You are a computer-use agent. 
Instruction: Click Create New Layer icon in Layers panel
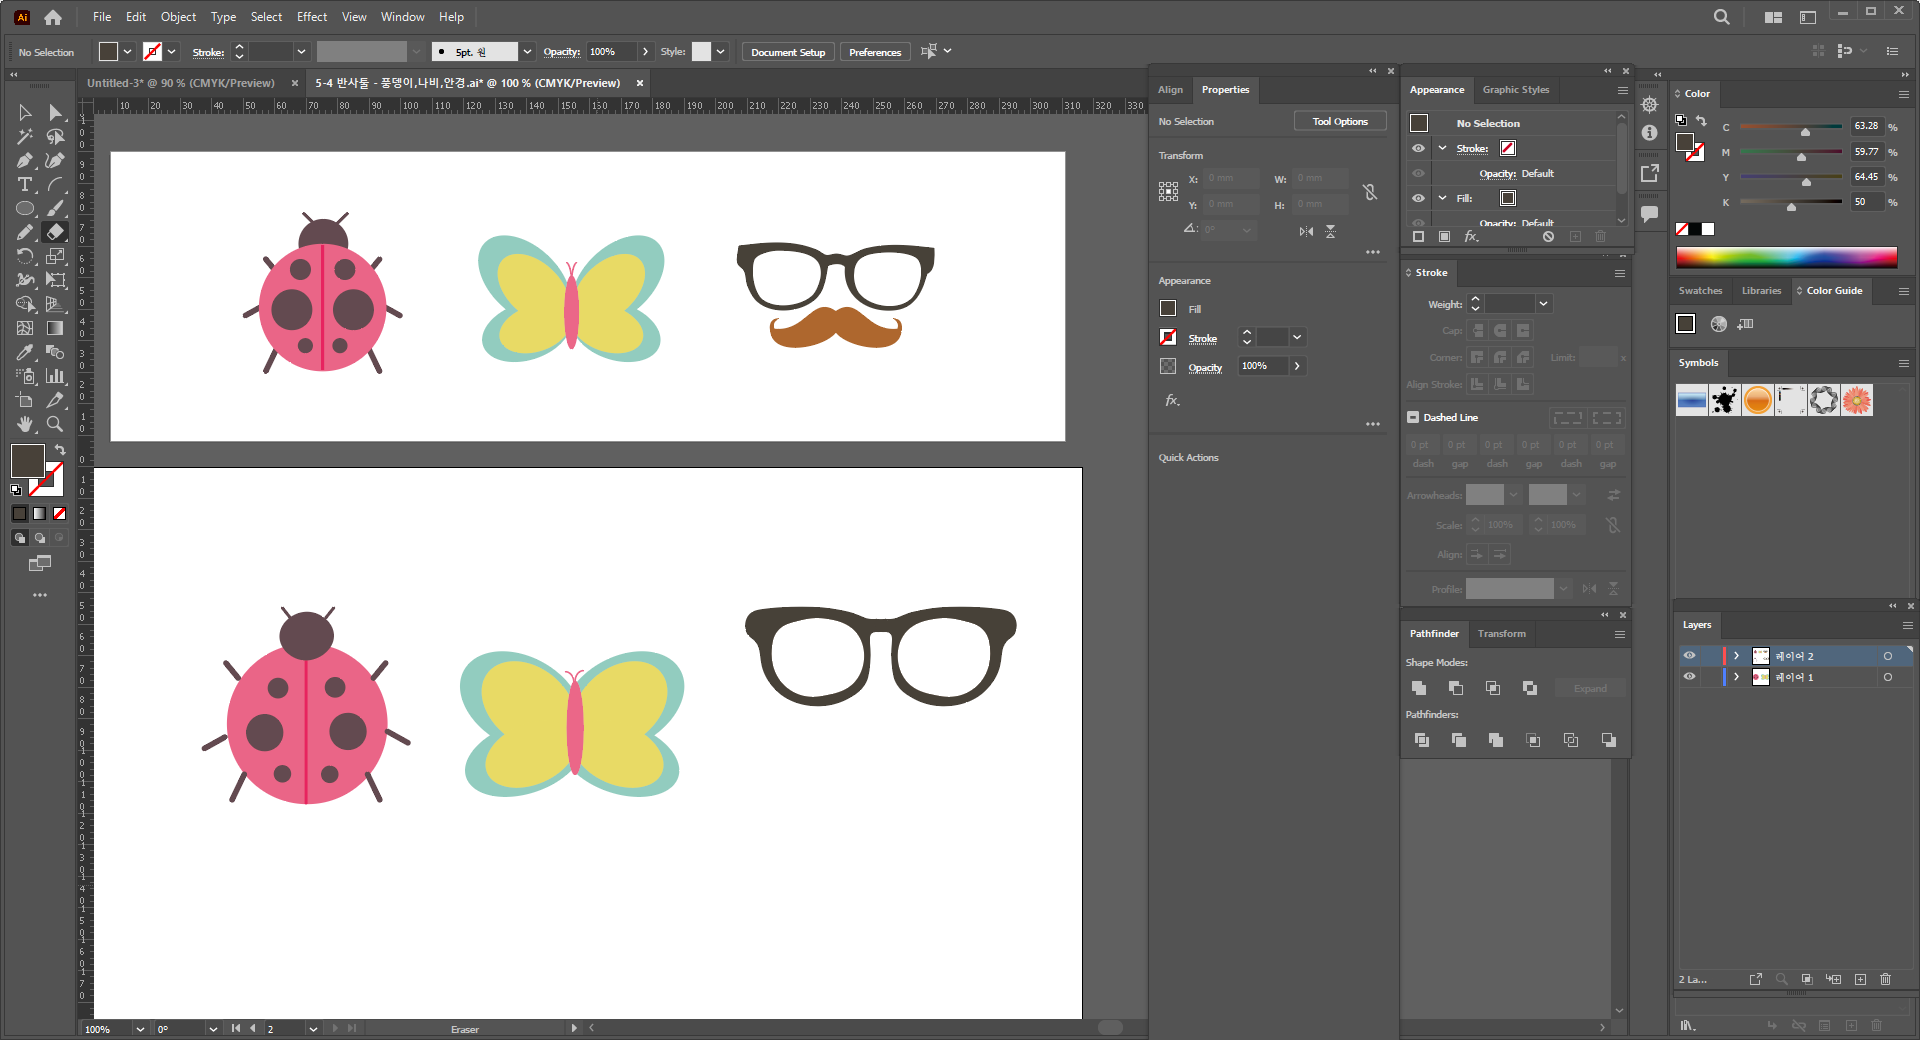[1860, 980]
